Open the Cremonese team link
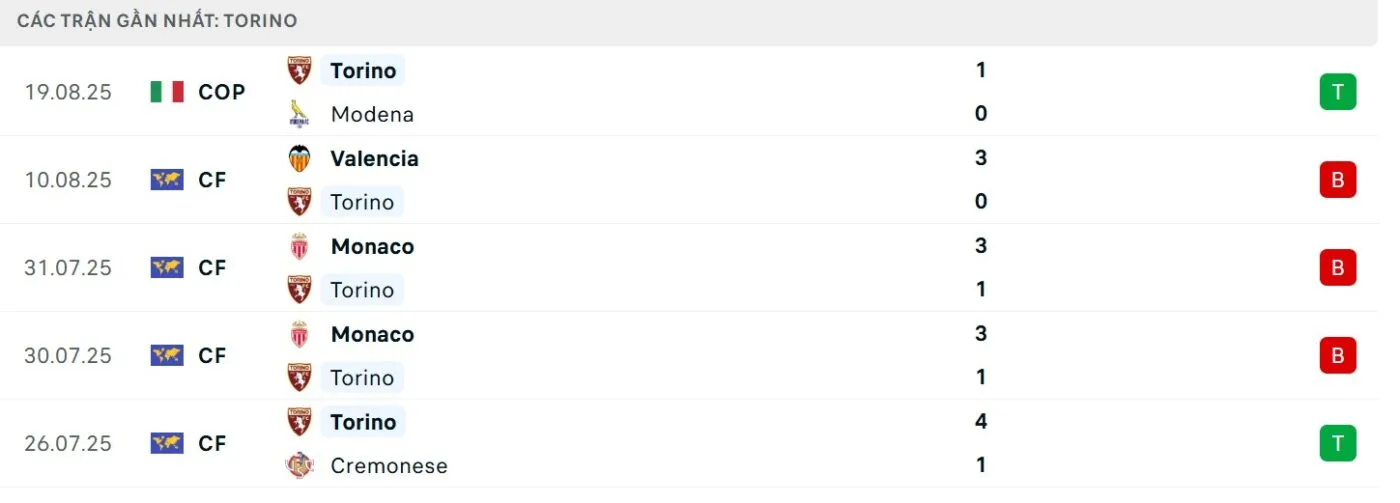This screenshot has height=503, width=1400. pos(389,466)
